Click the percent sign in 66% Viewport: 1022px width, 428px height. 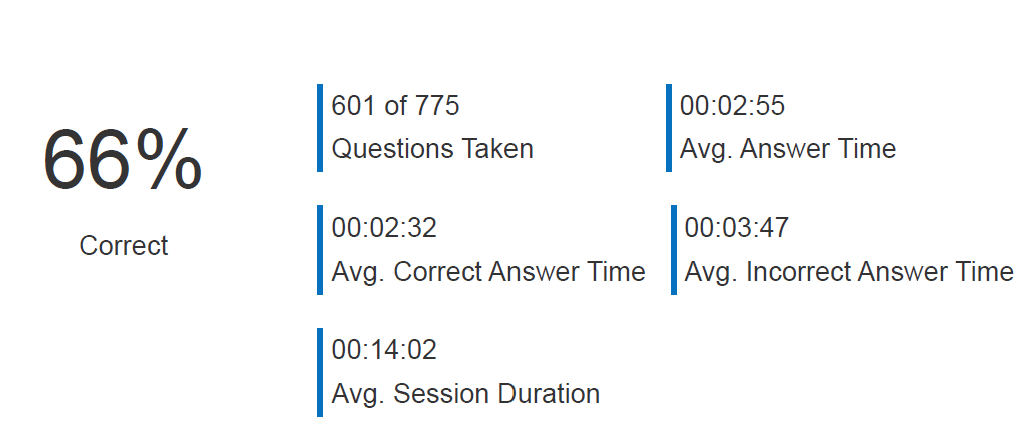[x=169, y=160]
